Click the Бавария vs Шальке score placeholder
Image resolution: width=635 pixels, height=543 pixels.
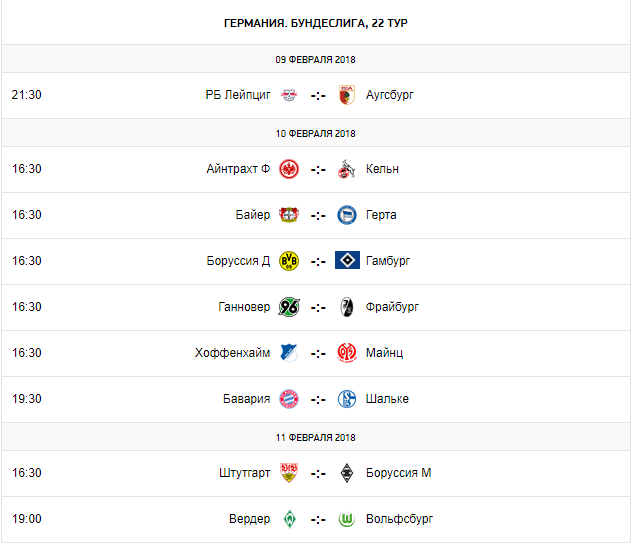pyautogui.click(x=318, y=399)
